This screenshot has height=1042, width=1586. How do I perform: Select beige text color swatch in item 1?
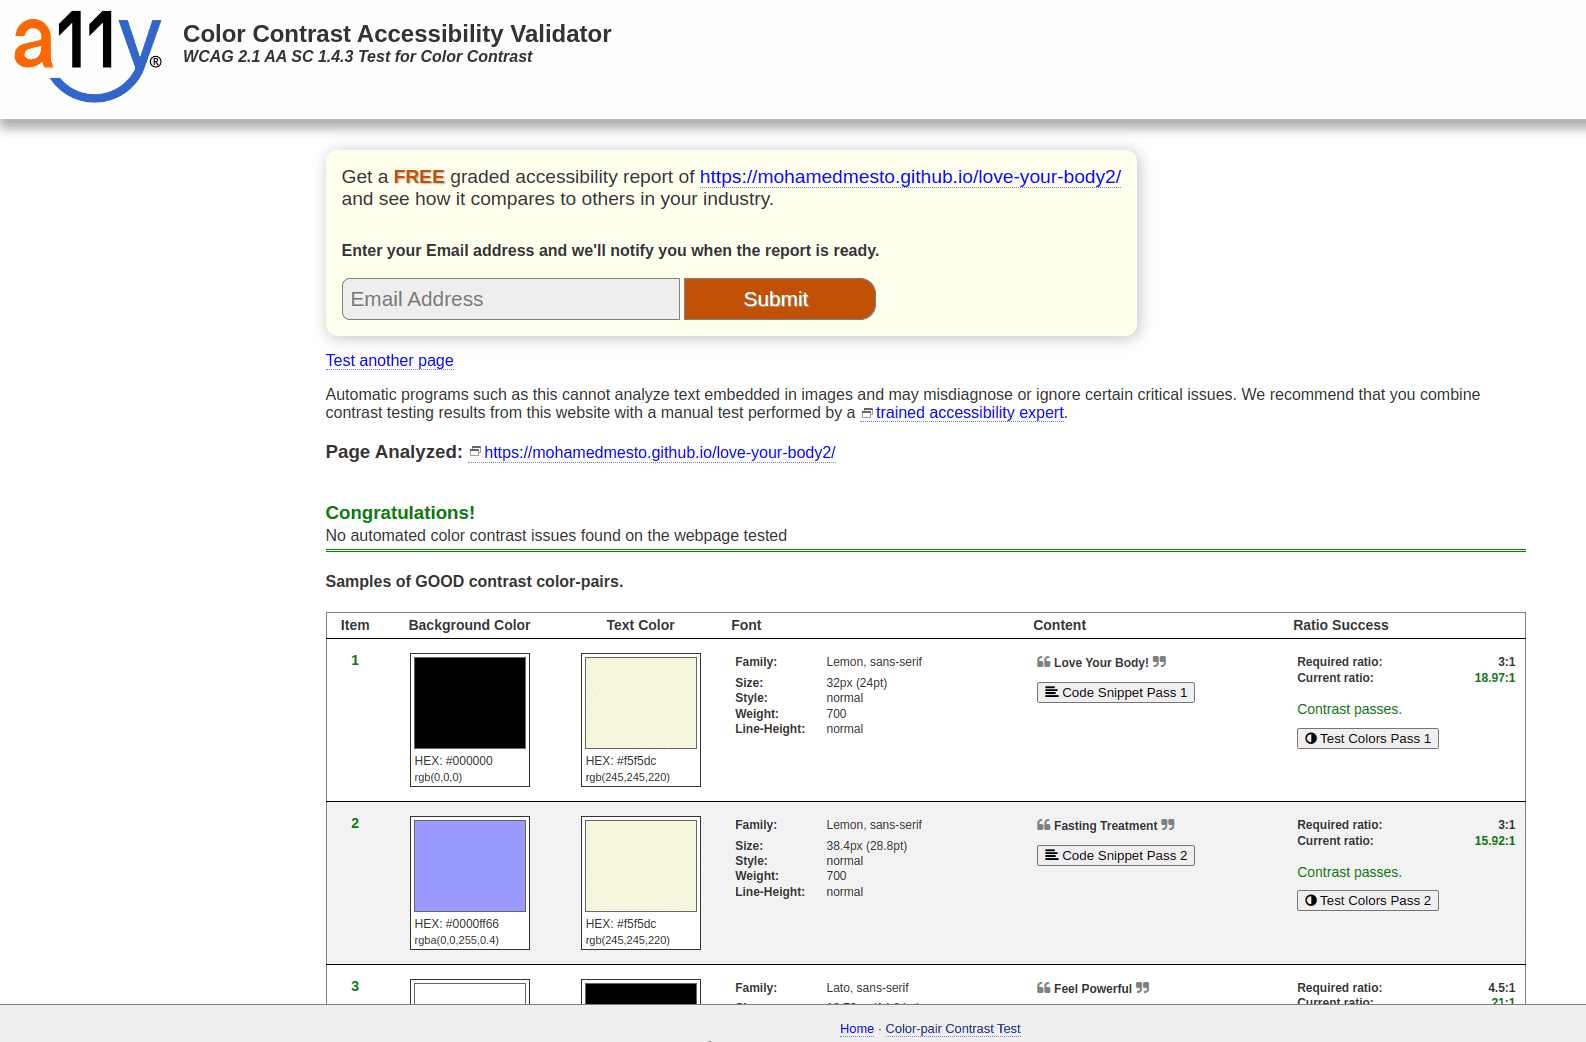click(x=641, y=703)
